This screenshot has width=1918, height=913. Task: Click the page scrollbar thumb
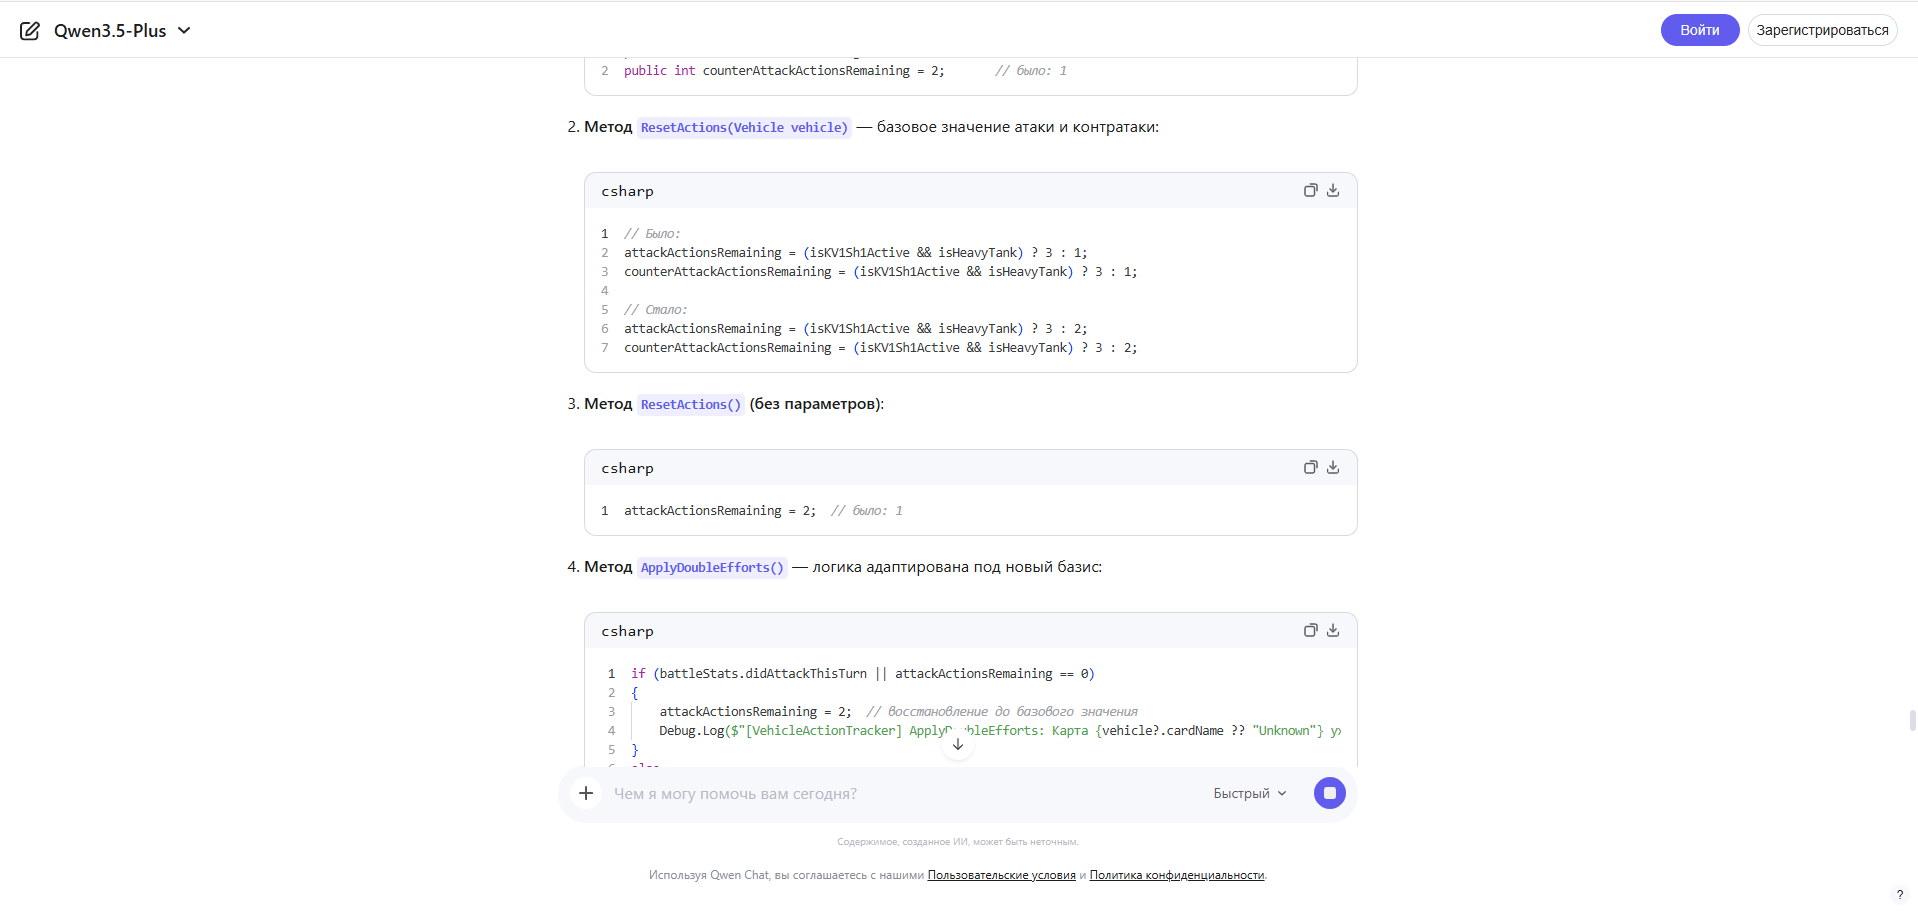1912,721
